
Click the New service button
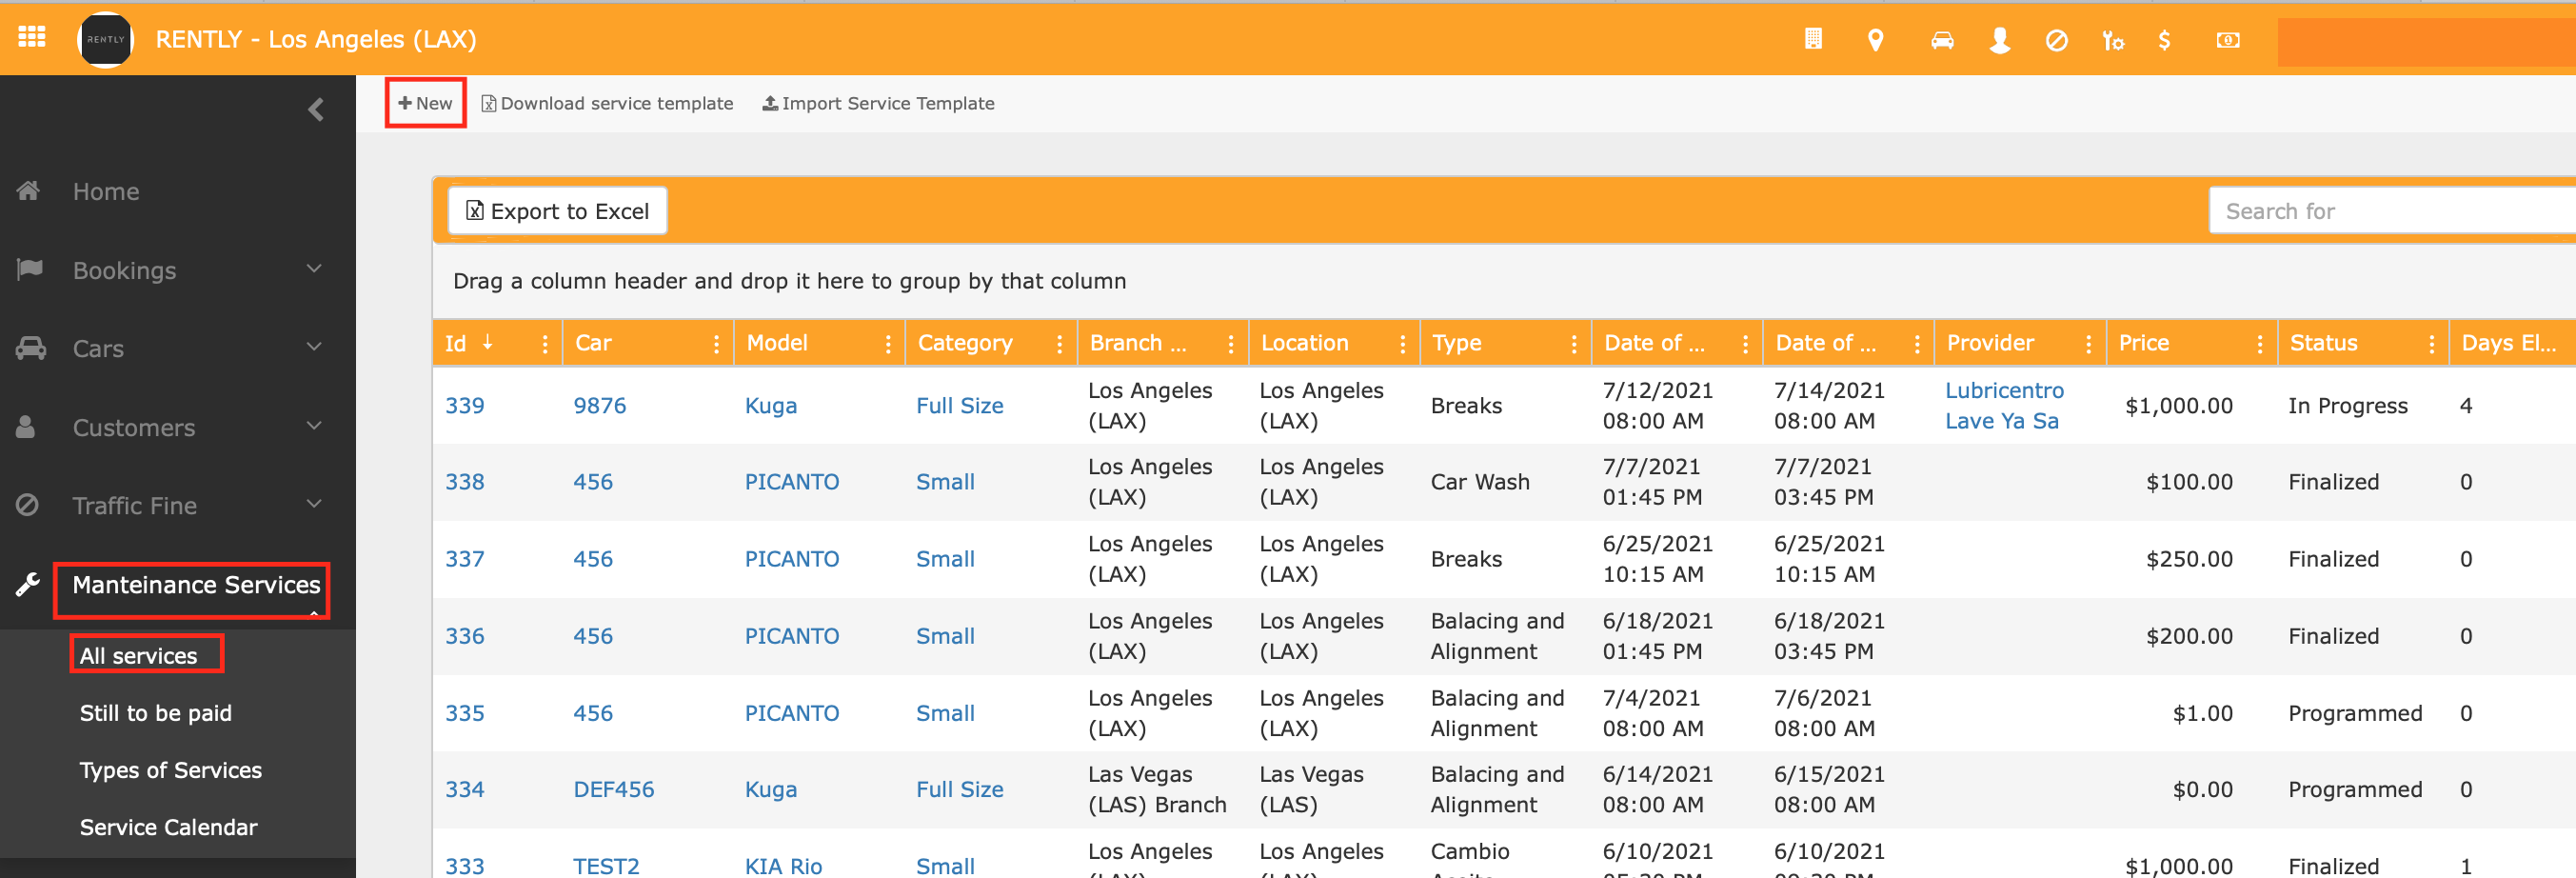point(425,103)
